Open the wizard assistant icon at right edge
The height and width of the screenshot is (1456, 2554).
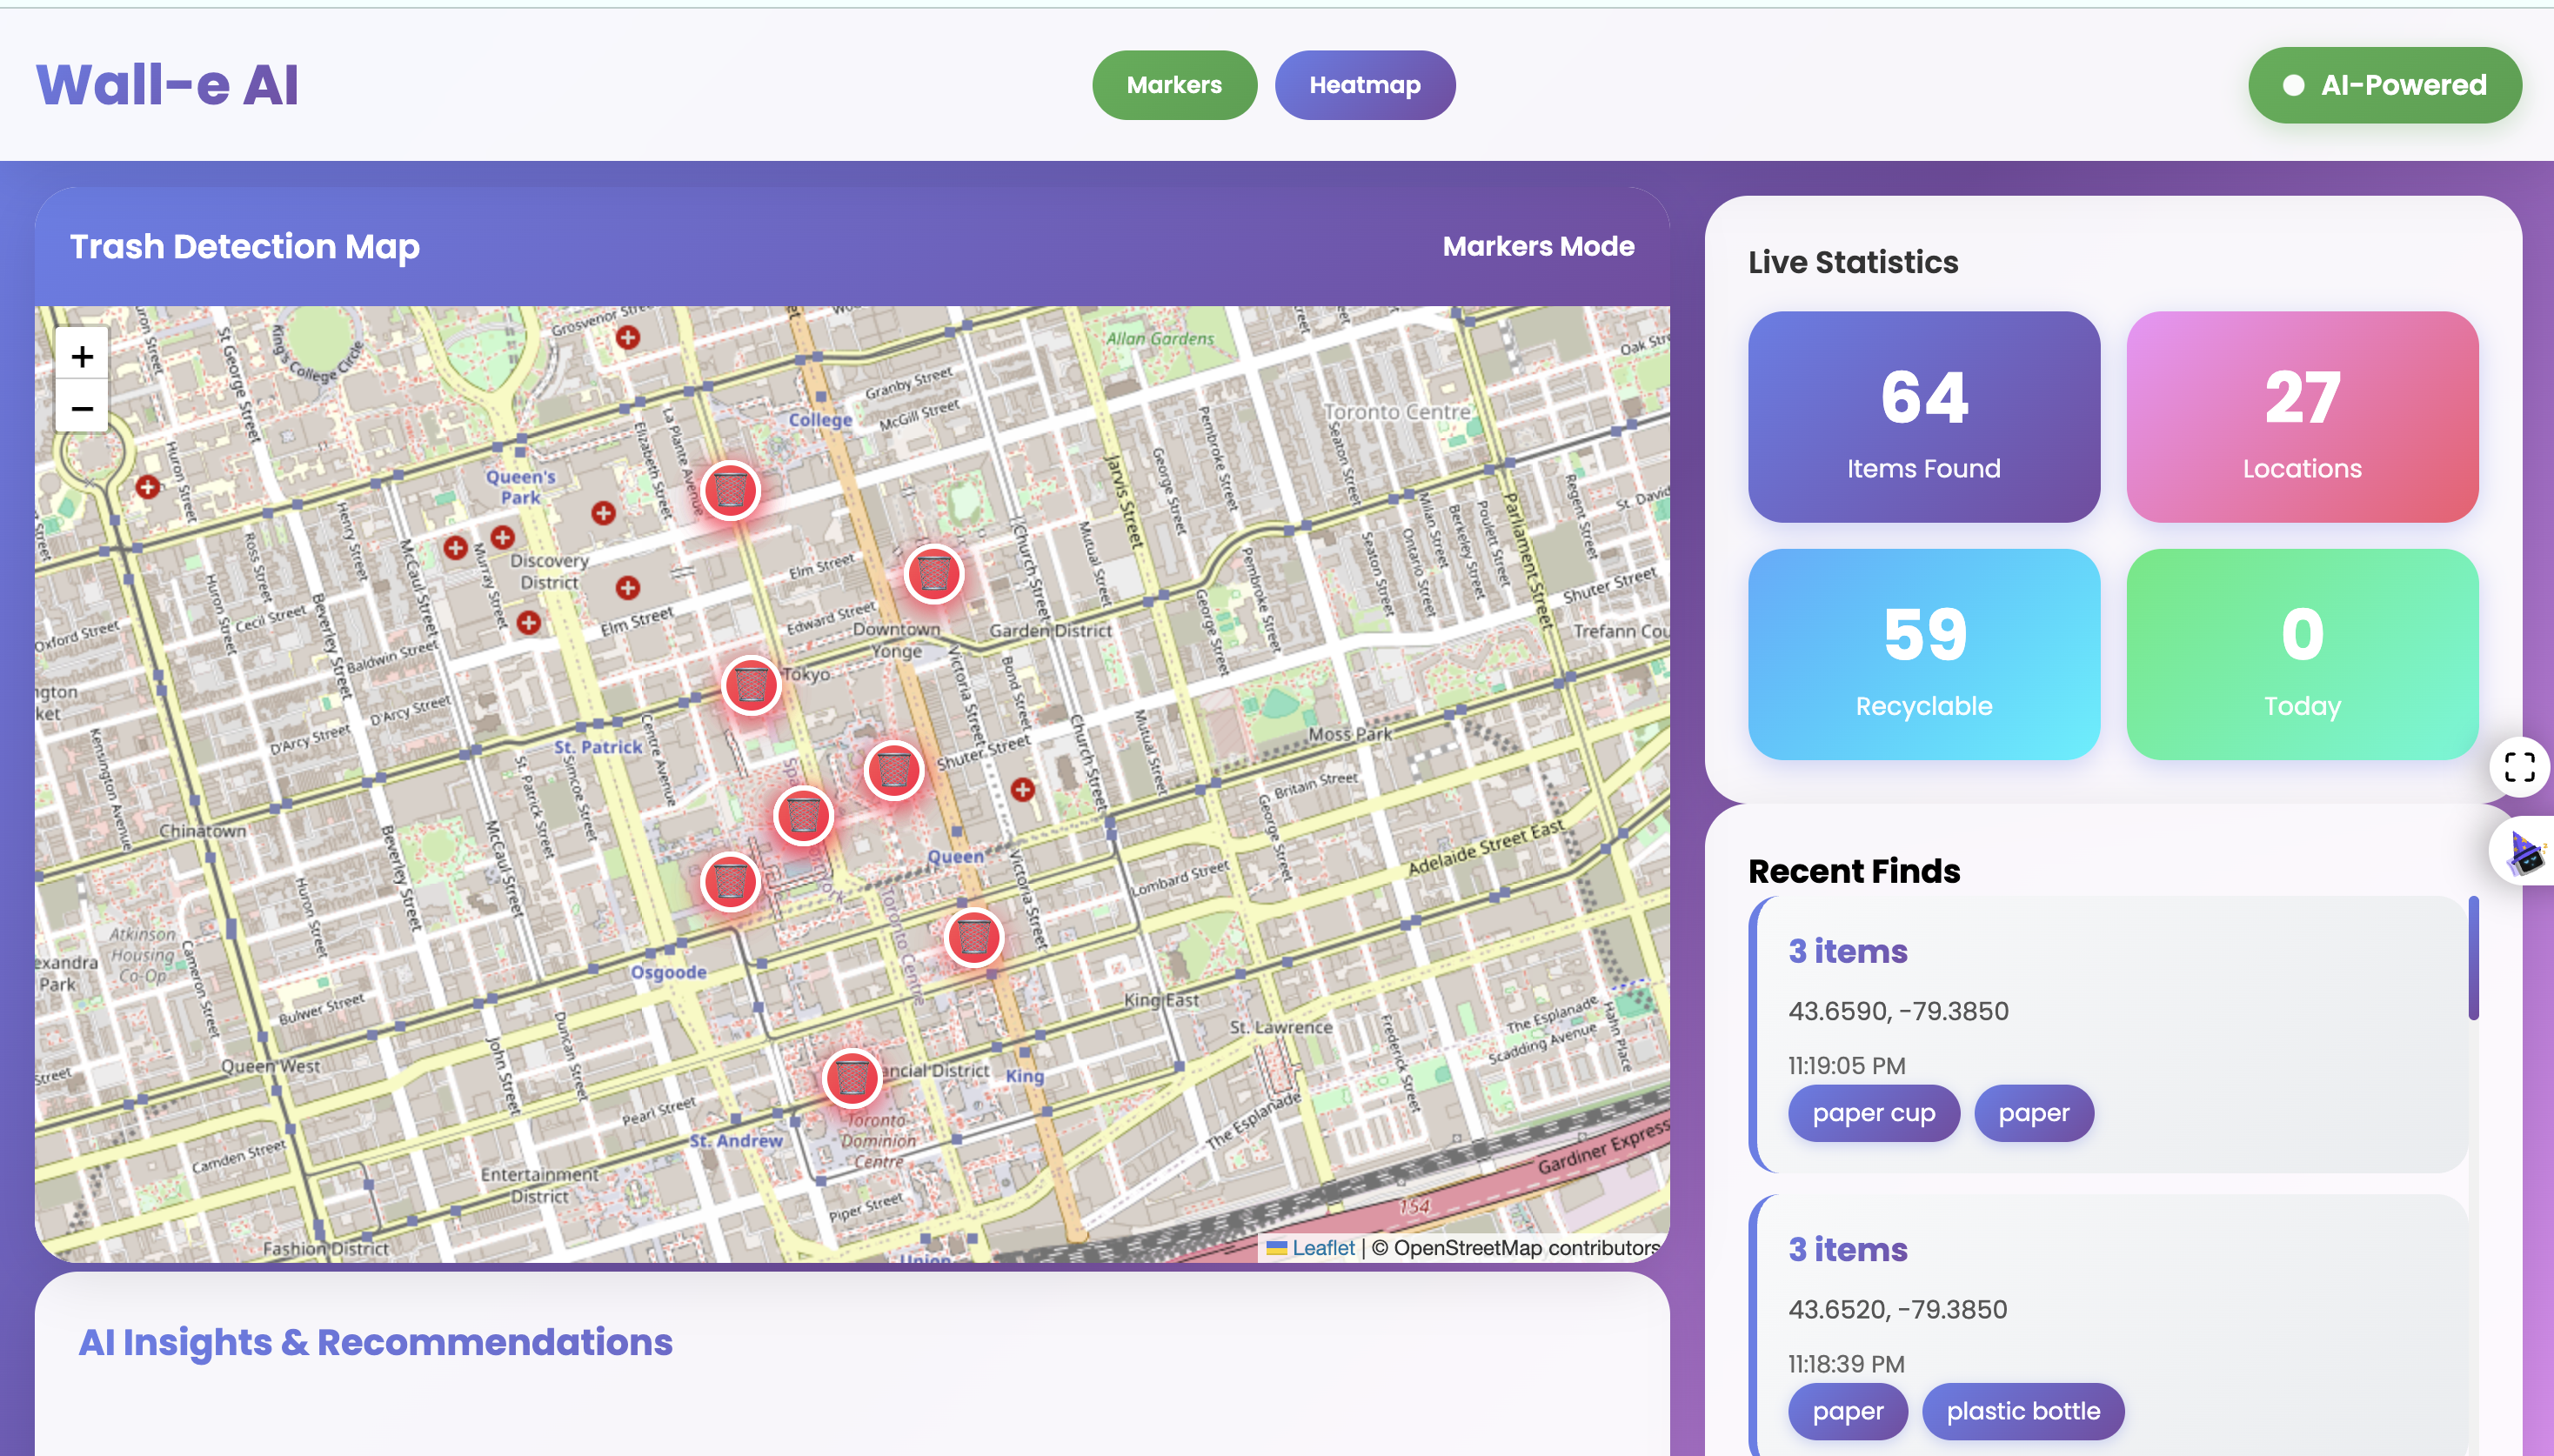[2525, 853]
